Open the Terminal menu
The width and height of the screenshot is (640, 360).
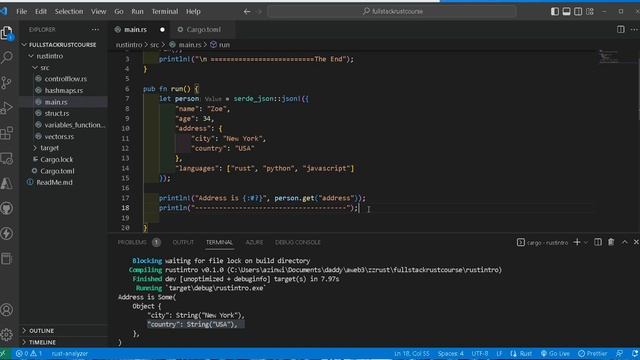coord(164,11)
